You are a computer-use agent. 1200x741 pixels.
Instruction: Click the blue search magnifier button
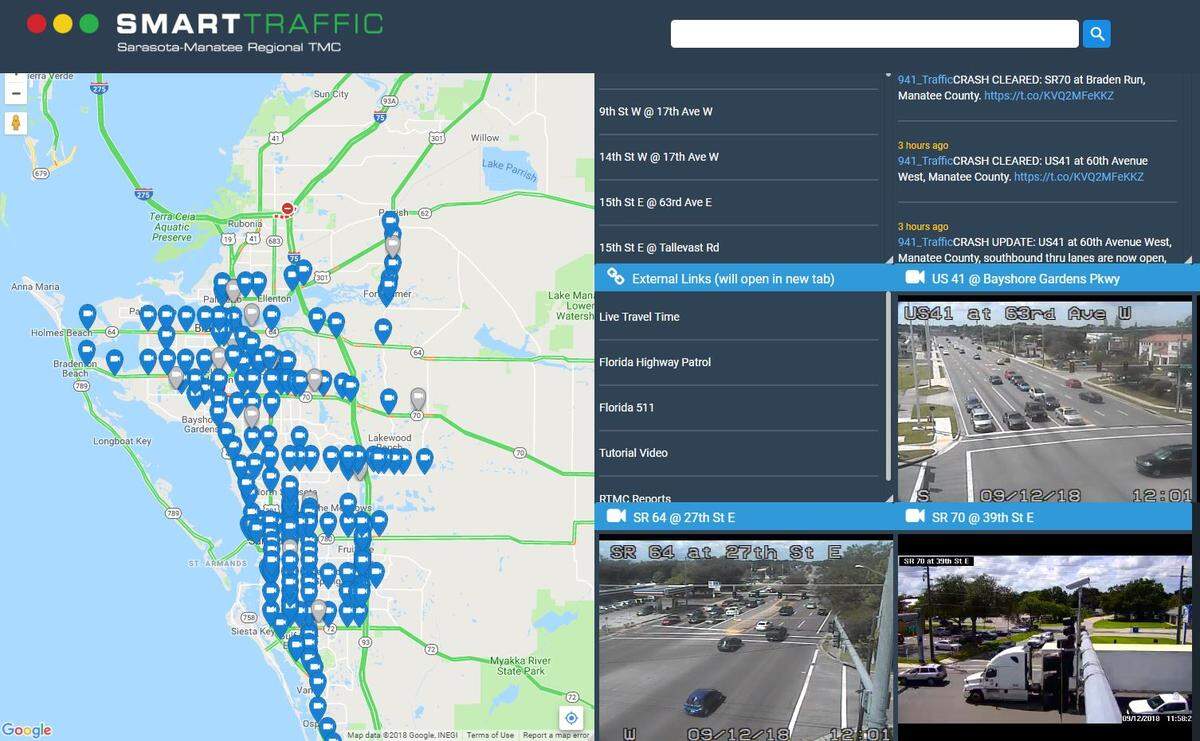[1096, 34]
